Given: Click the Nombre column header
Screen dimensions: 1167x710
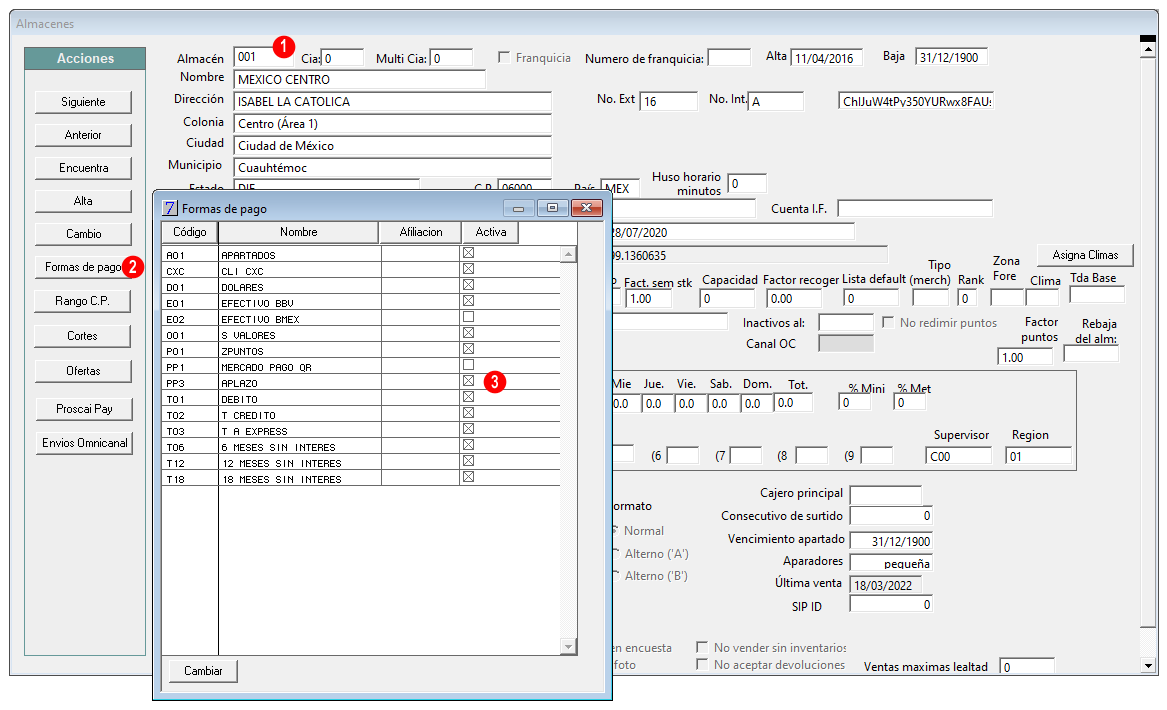Looking at the screenshot, I should point(298,232).
